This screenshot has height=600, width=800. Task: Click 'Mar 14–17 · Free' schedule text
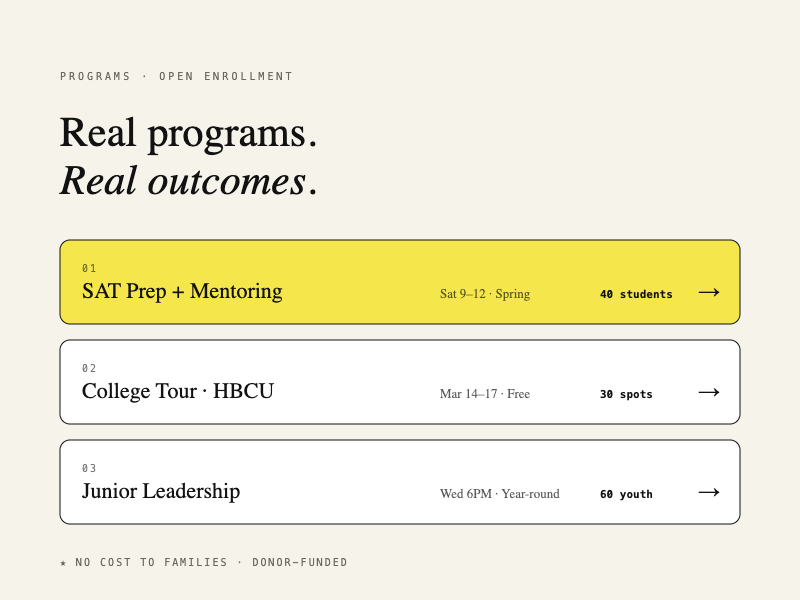point(485,394)
